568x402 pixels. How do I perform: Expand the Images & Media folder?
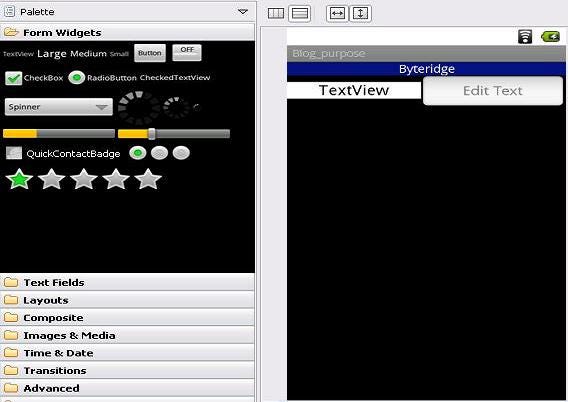tap(127, 335)
